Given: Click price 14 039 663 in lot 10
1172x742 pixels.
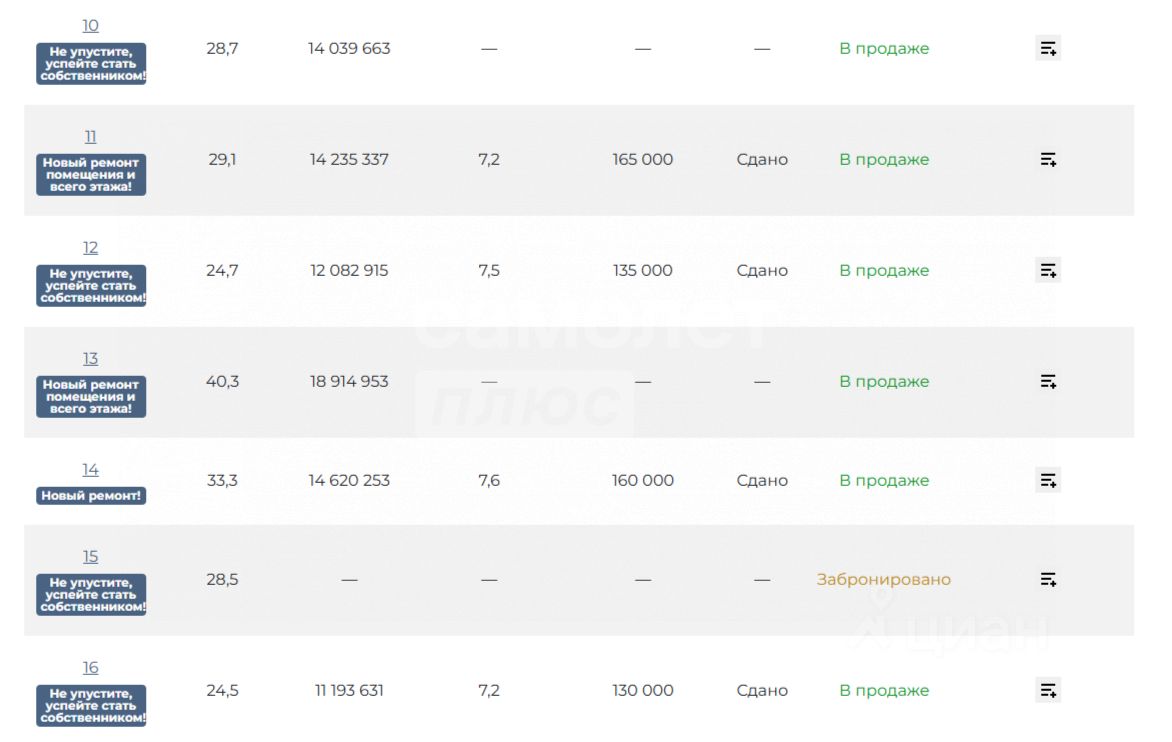Looking at the screenshot, I should pos(349,48).
